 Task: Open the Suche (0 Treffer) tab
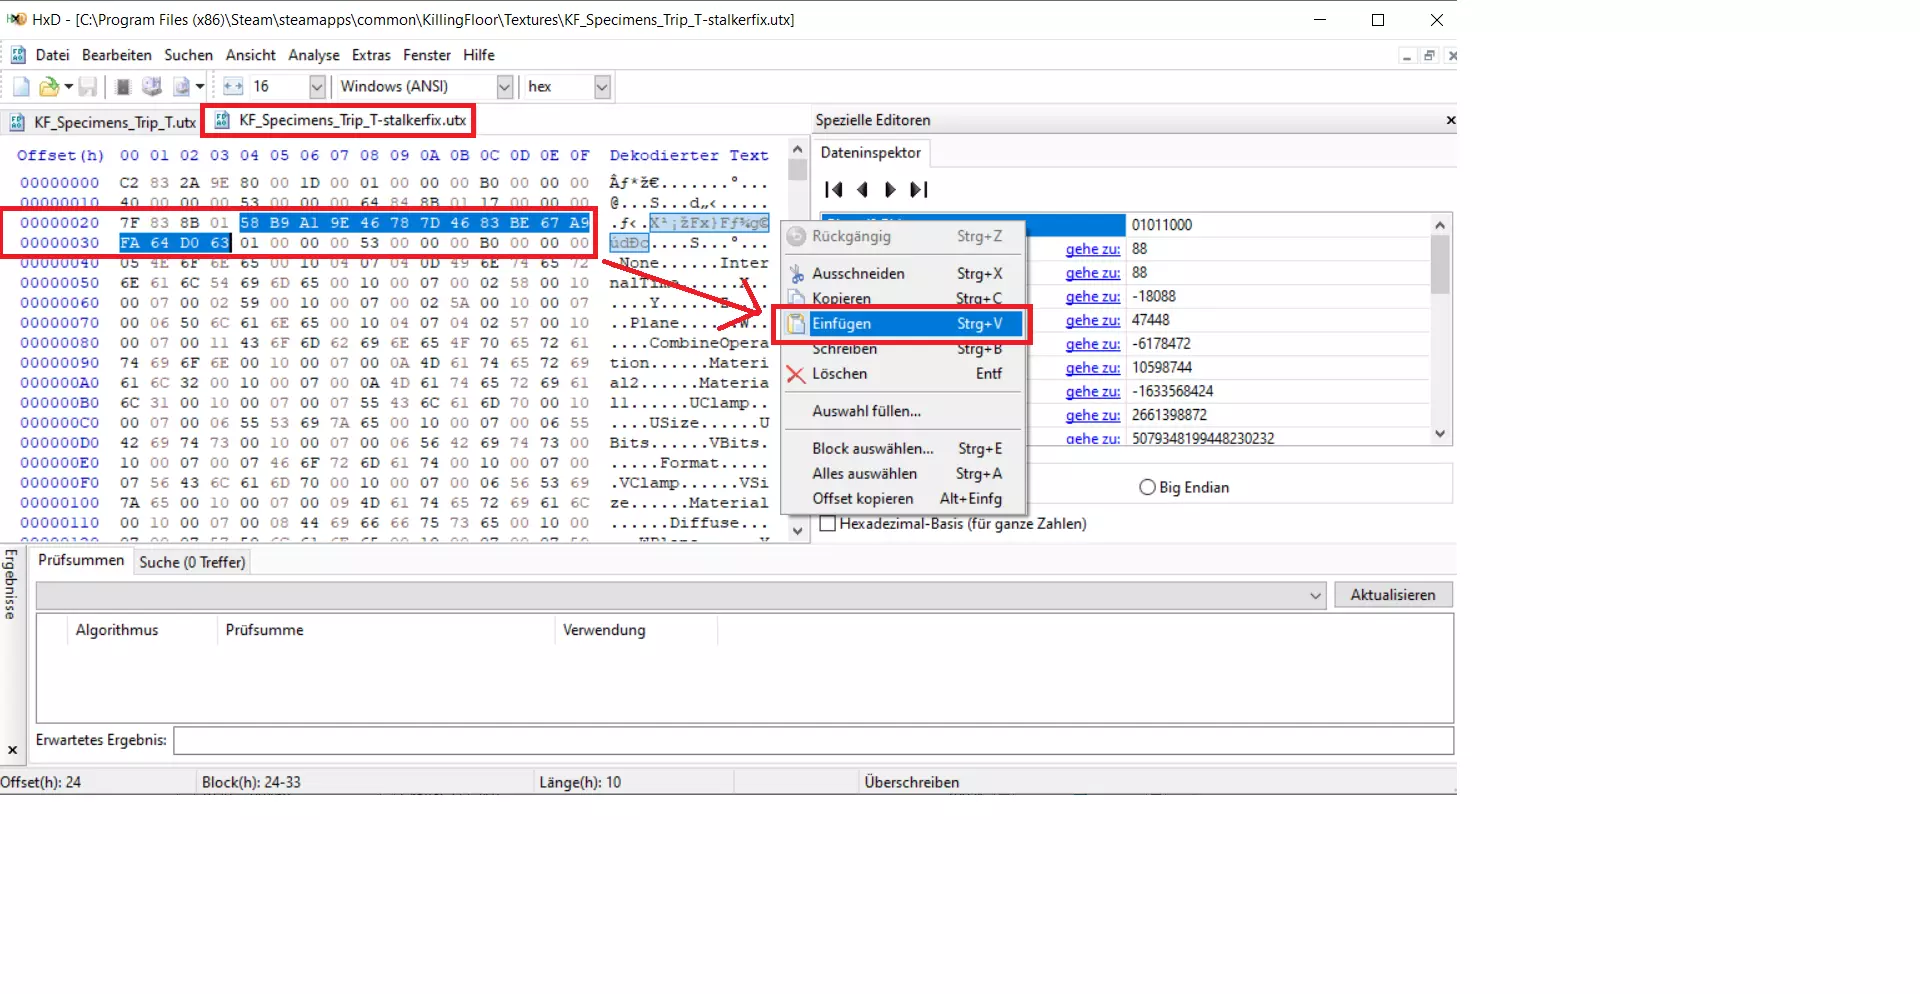coord(192,563)
